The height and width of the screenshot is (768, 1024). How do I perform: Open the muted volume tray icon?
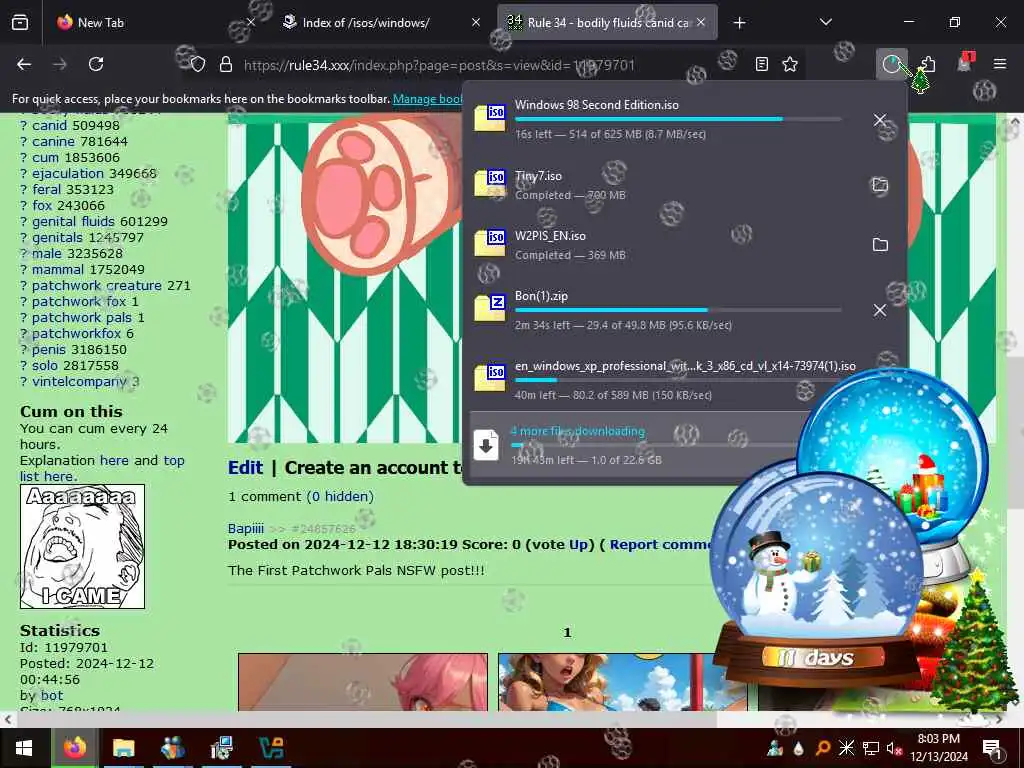(895, 748)
